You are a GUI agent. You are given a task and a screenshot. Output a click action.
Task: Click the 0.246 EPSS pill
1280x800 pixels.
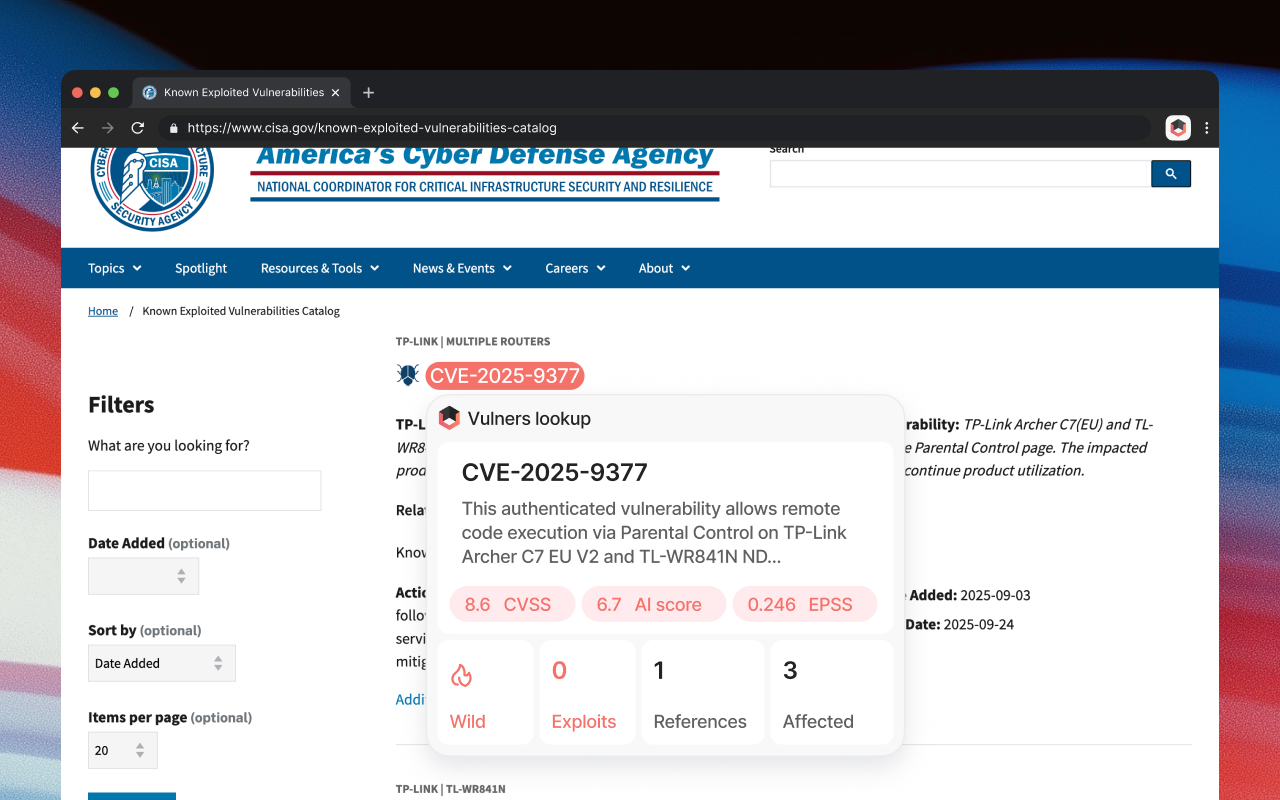[x=805, y=604]
